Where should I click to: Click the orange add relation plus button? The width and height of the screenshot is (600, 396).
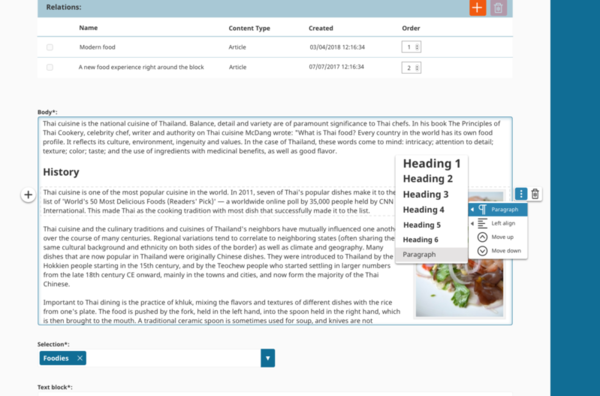coord(478,8)
